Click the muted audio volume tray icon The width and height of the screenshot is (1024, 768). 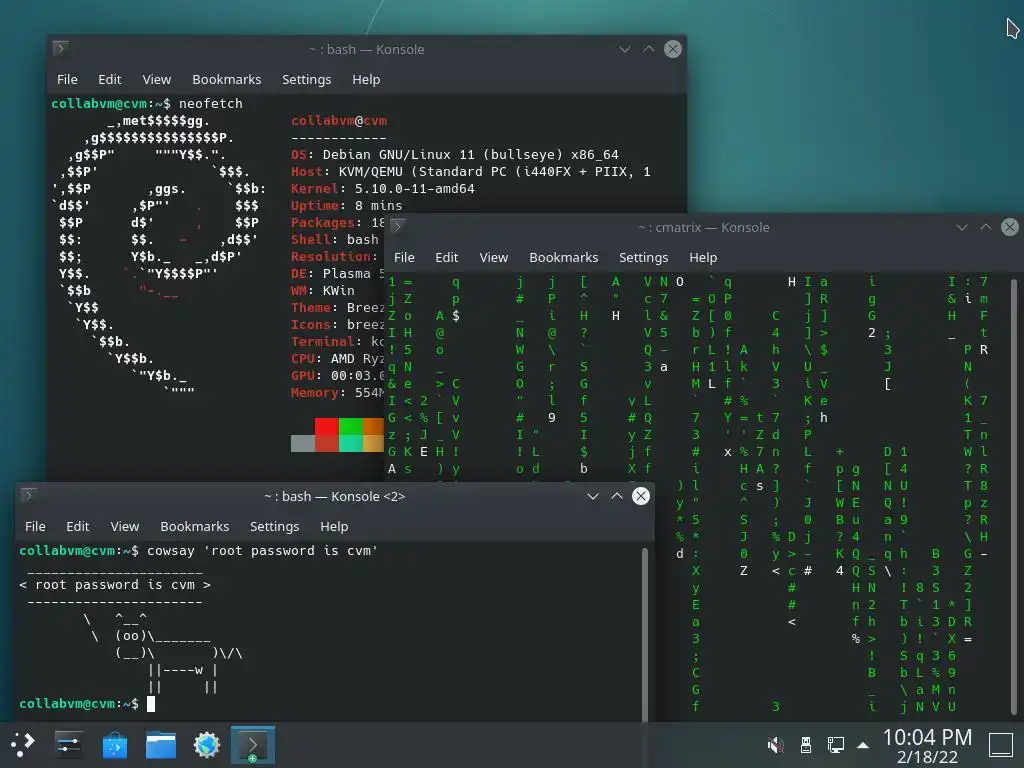(775, 744)
